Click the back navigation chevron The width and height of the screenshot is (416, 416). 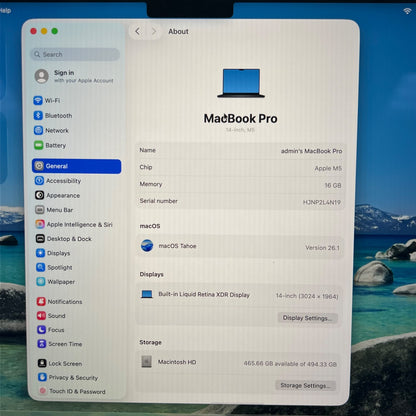(x=137, y=31)
